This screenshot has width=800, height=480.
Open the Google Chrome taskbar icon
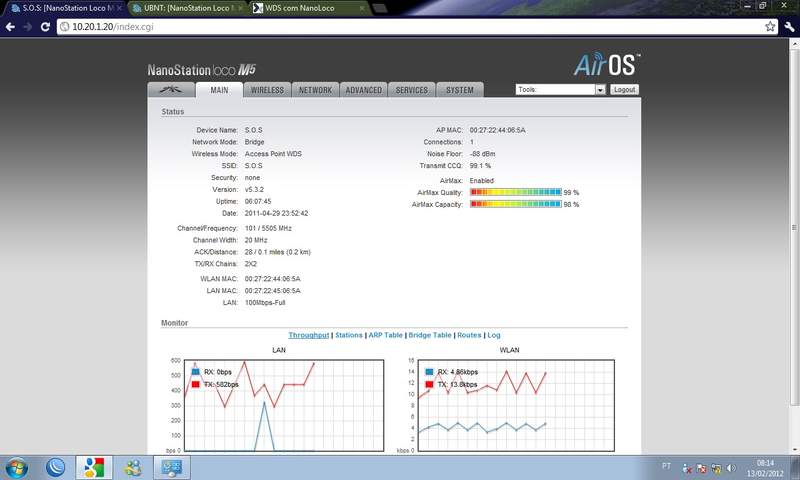(94, 467)
